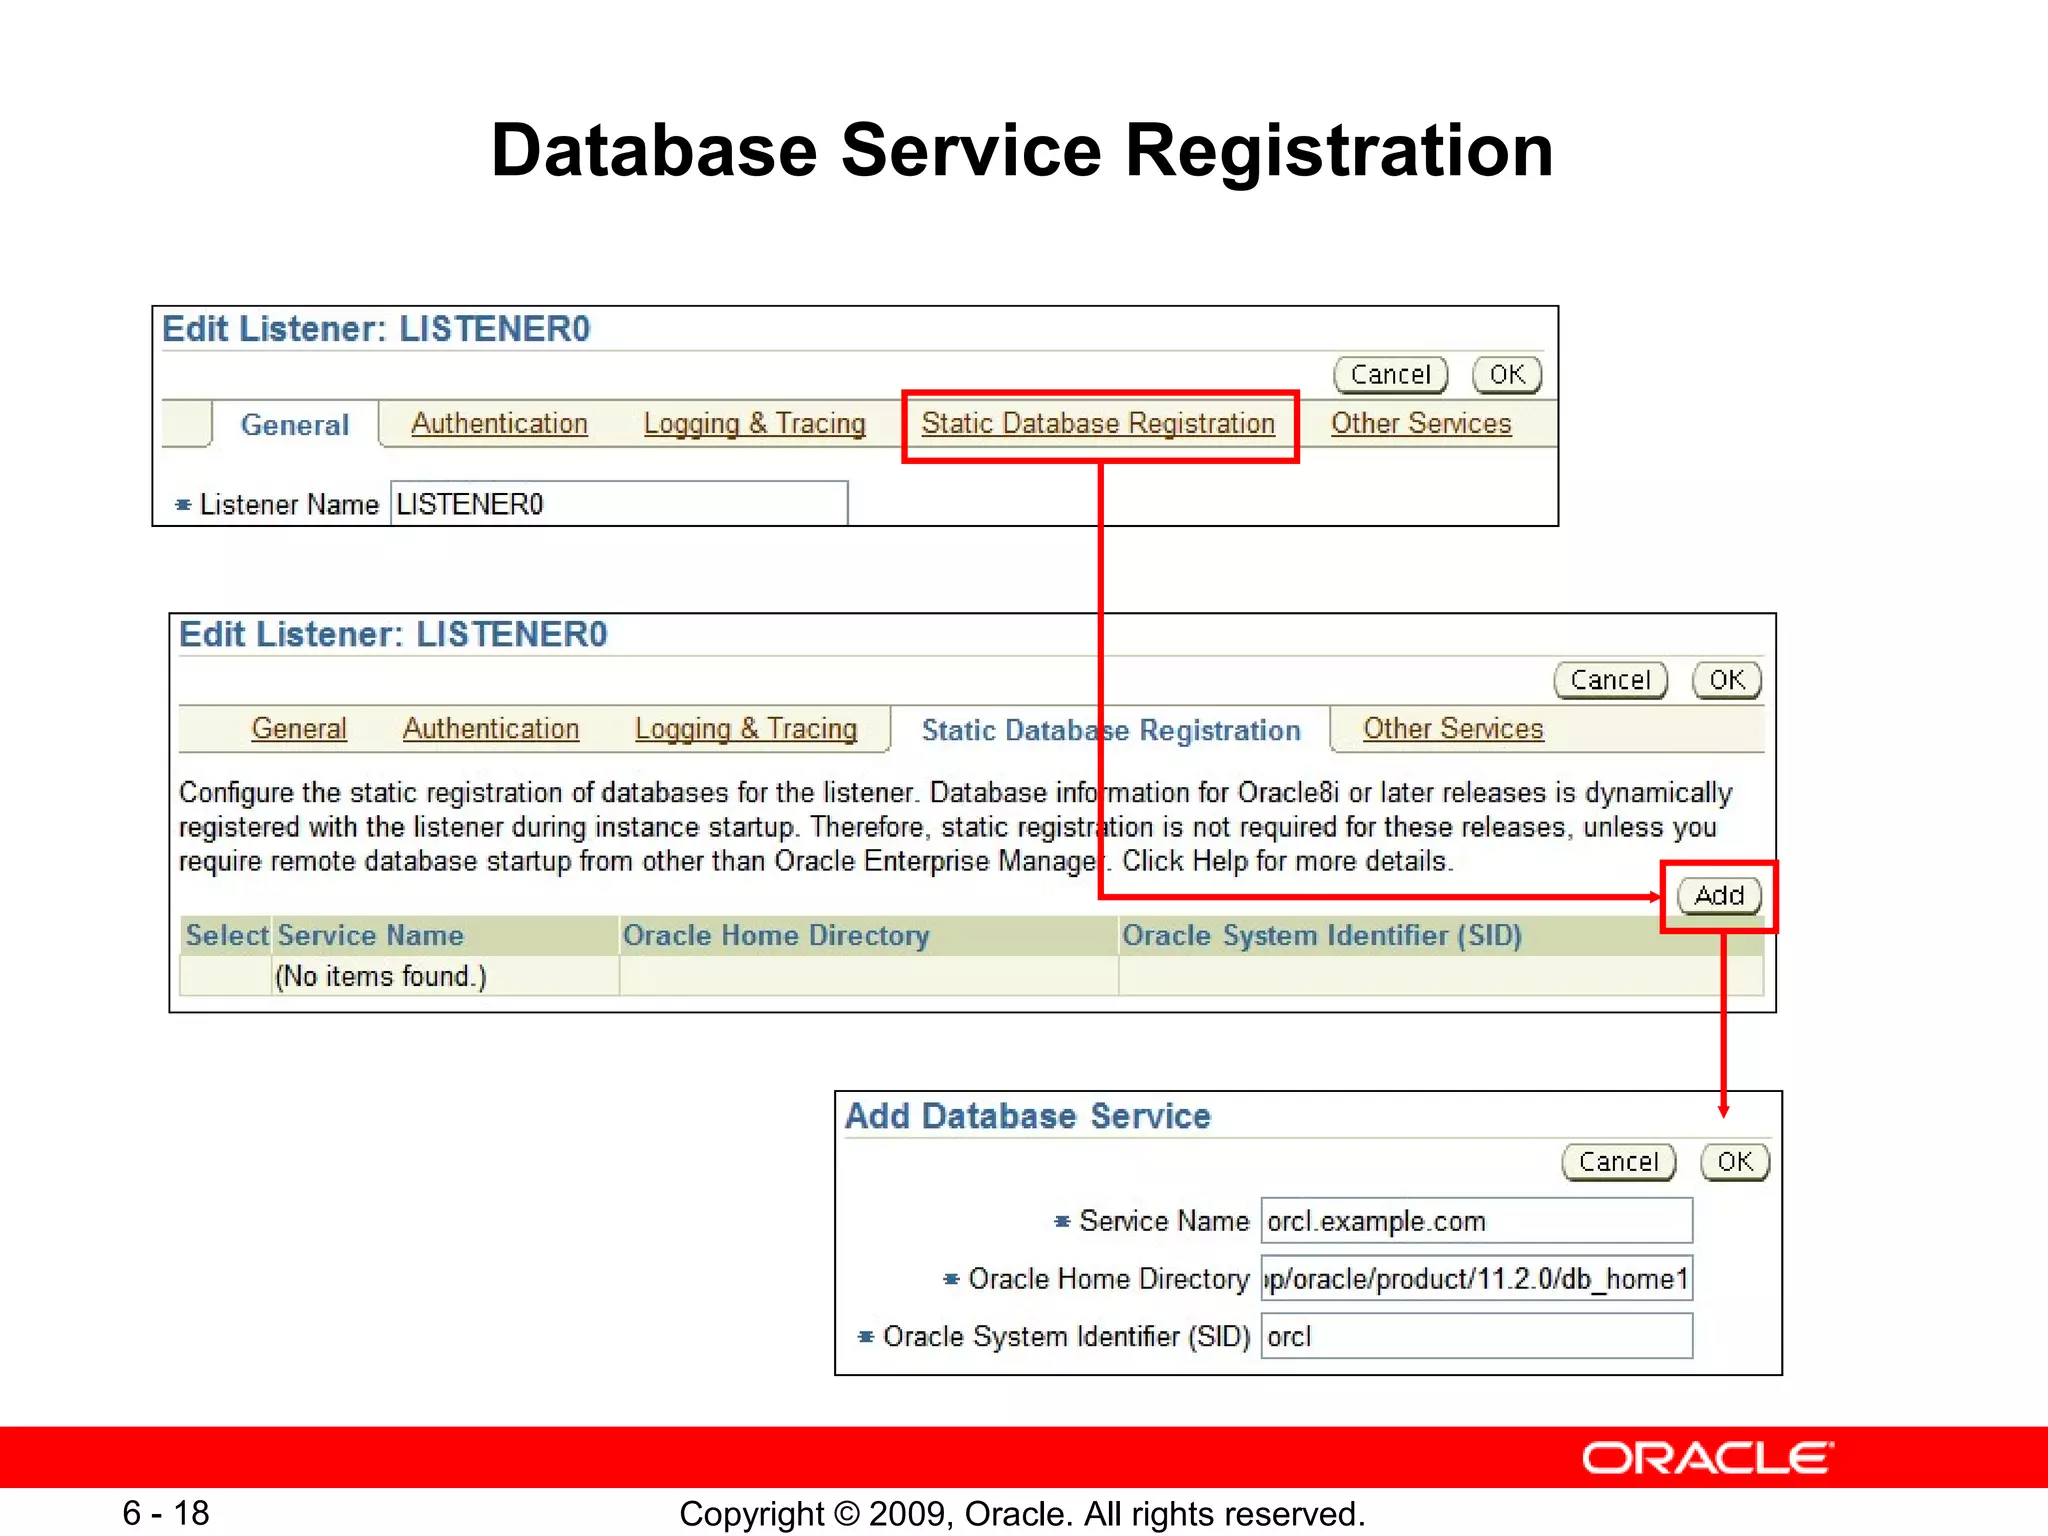
Task: Click the Oracle Home Directory input field
Action: pos(1477,1279)
